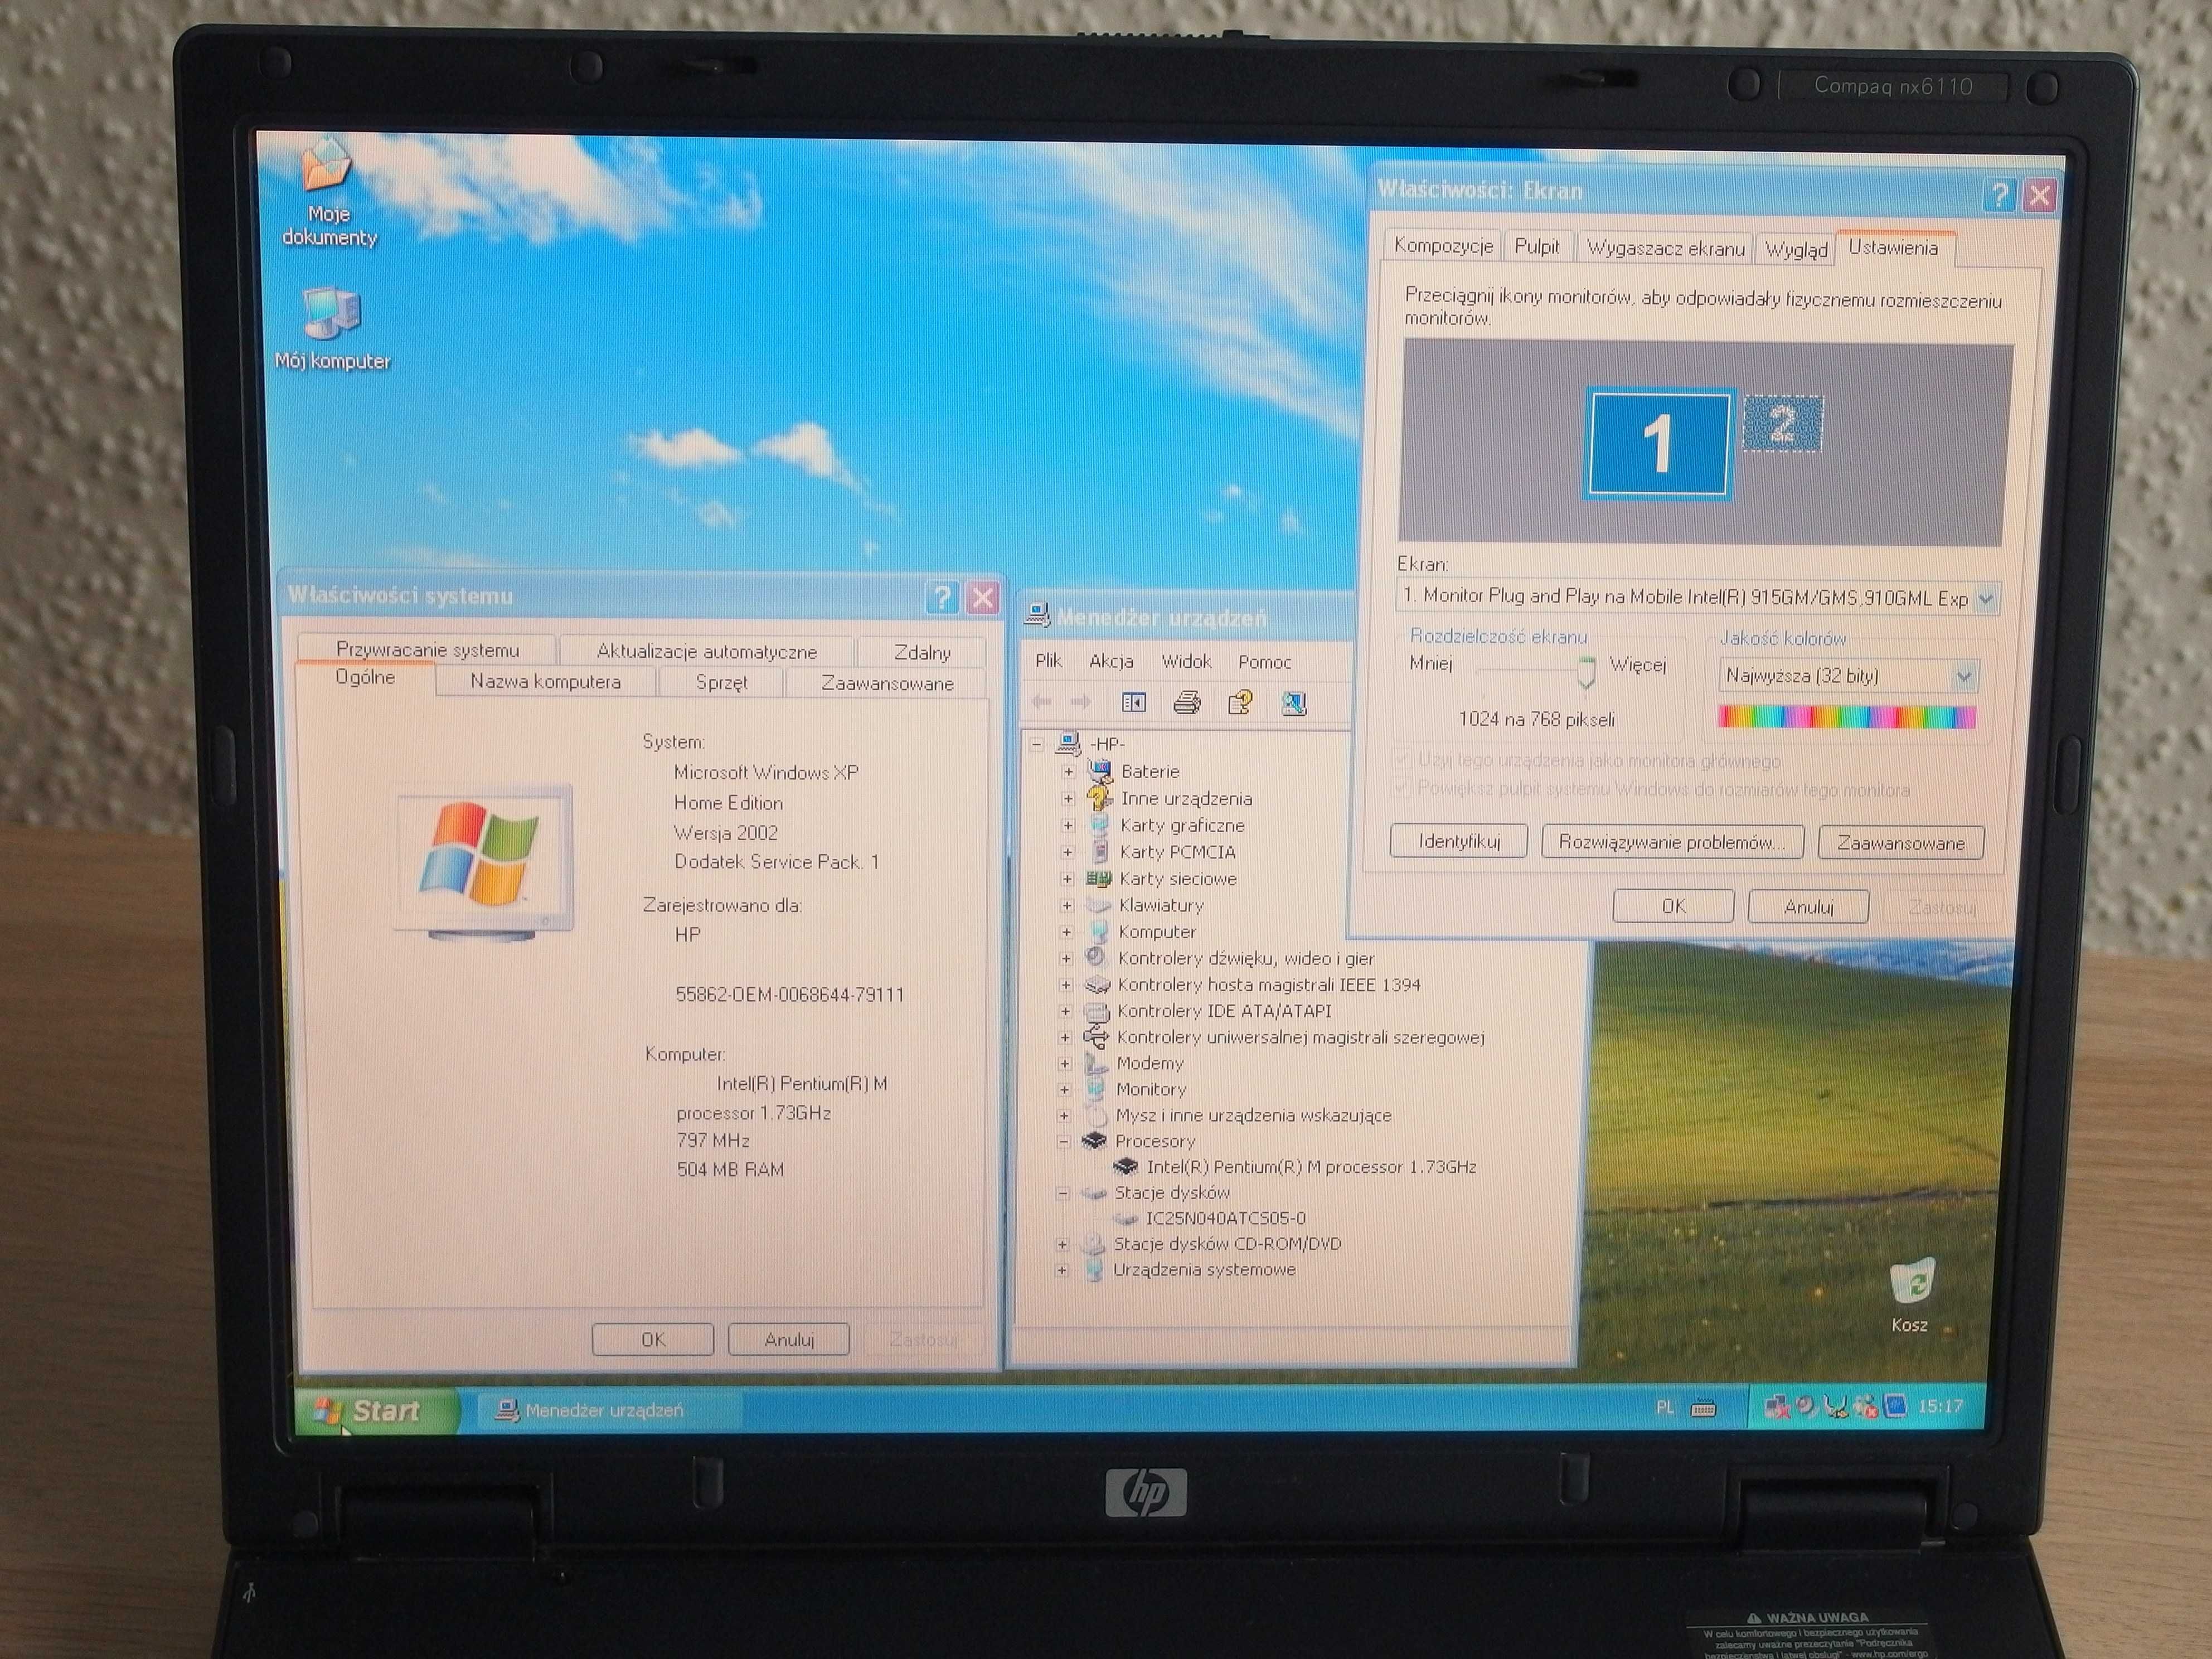Select monitor 2 icon in display settings

tap(1783, 423)
